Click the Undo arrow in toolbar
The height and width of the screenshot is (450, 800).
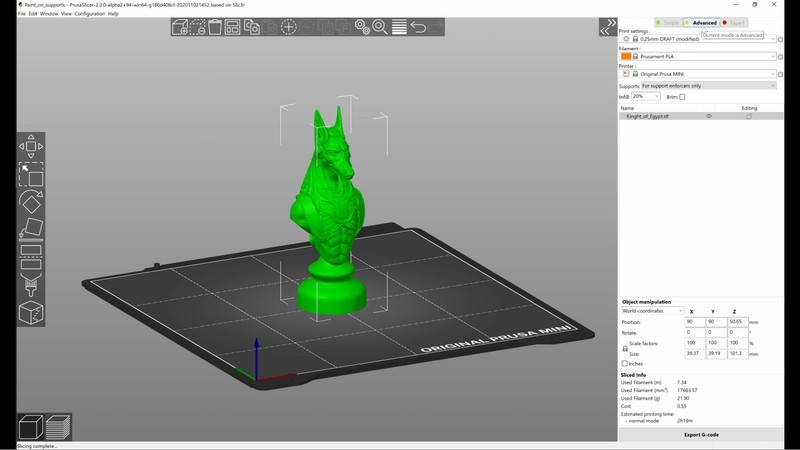pos(418,27)
